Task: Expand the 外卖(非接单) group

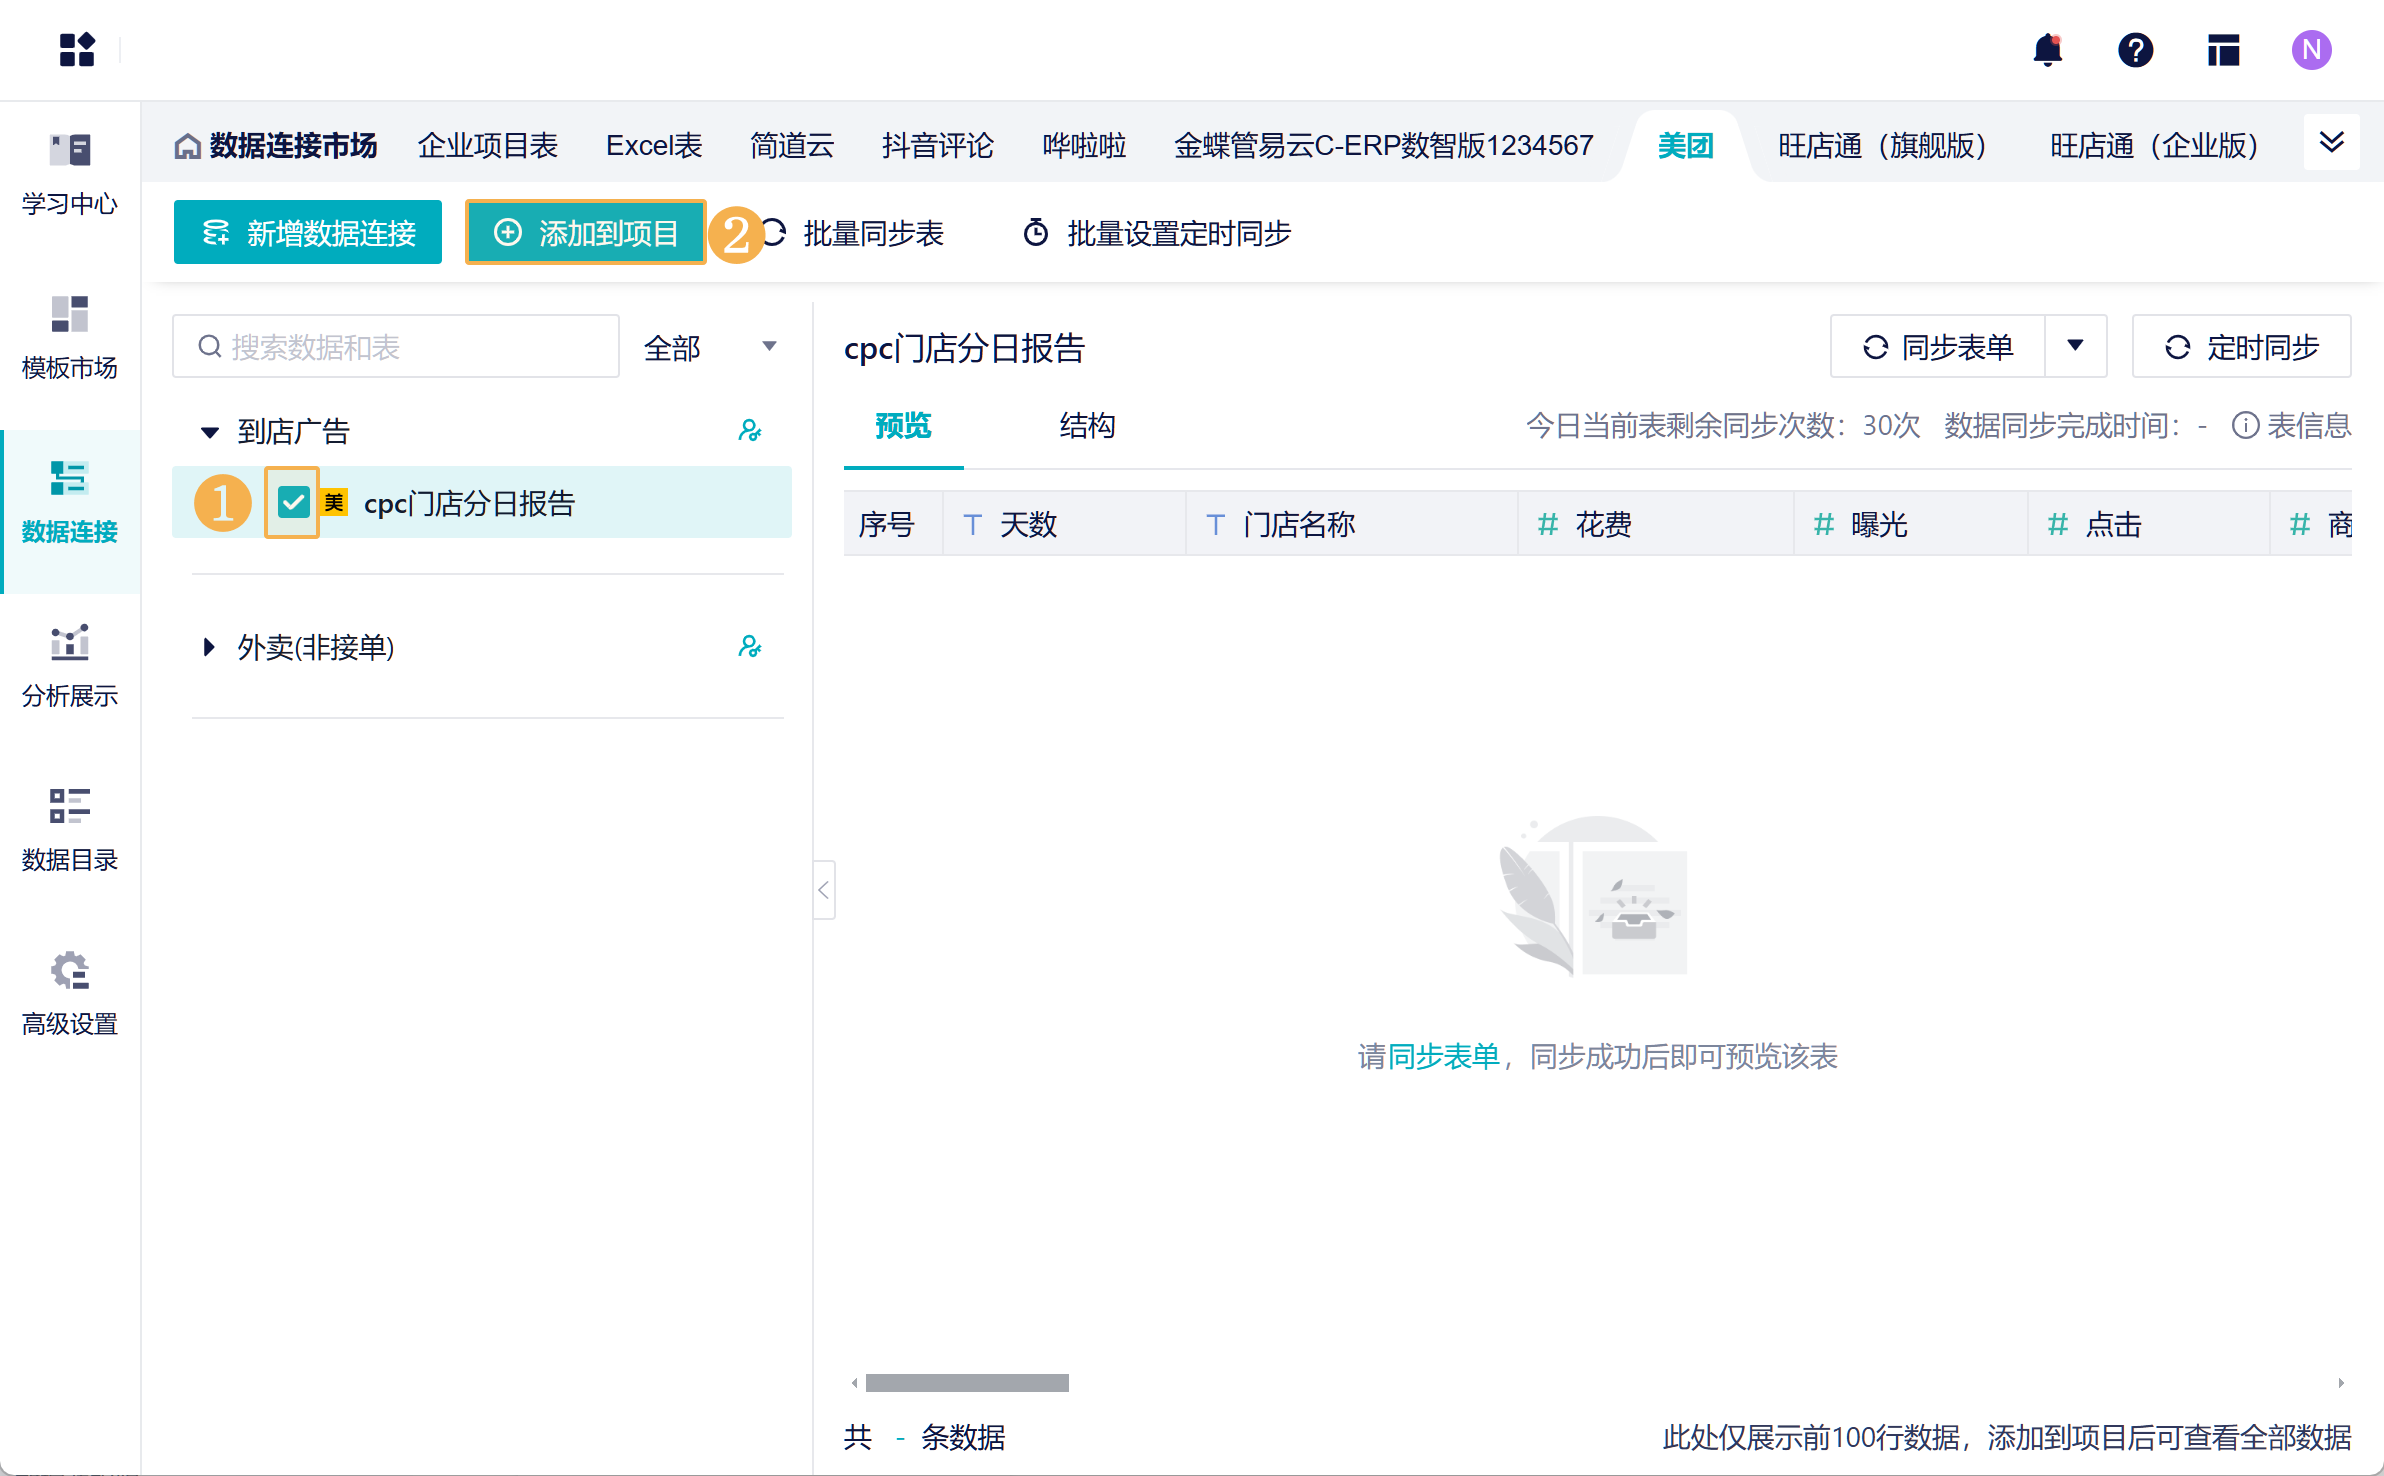Action: pos(209,647)
